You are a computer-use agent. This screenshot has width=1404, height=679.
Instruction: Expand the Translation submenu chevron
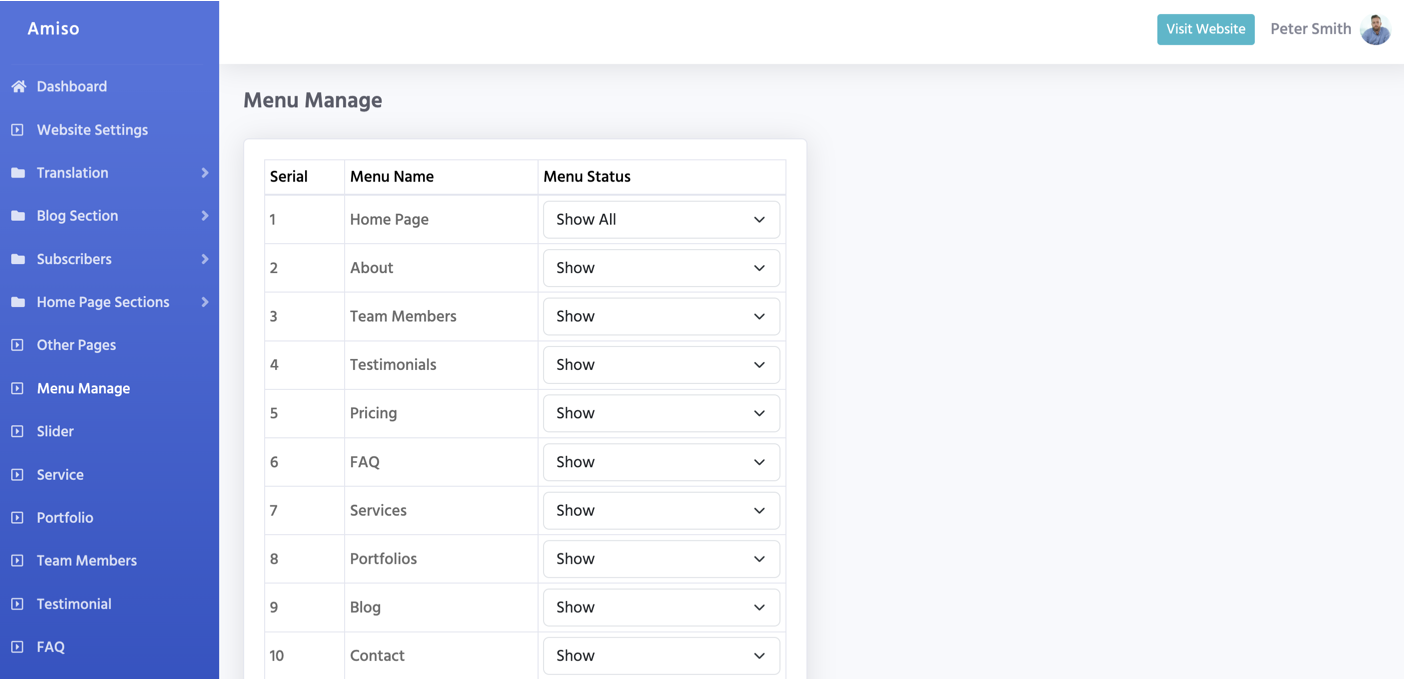pyautogui.click(x=204, y=173)
